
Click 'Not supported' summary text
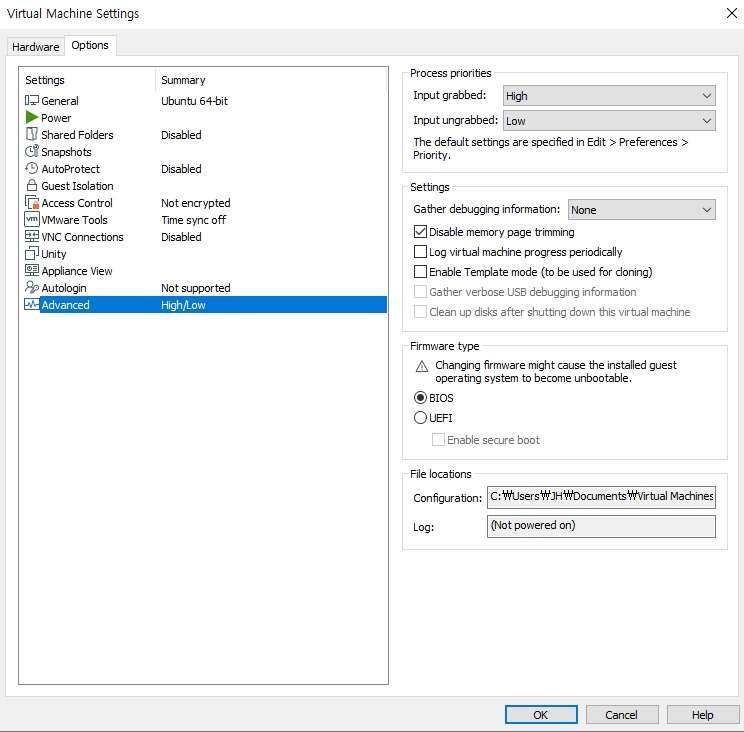tap(196, 288)
